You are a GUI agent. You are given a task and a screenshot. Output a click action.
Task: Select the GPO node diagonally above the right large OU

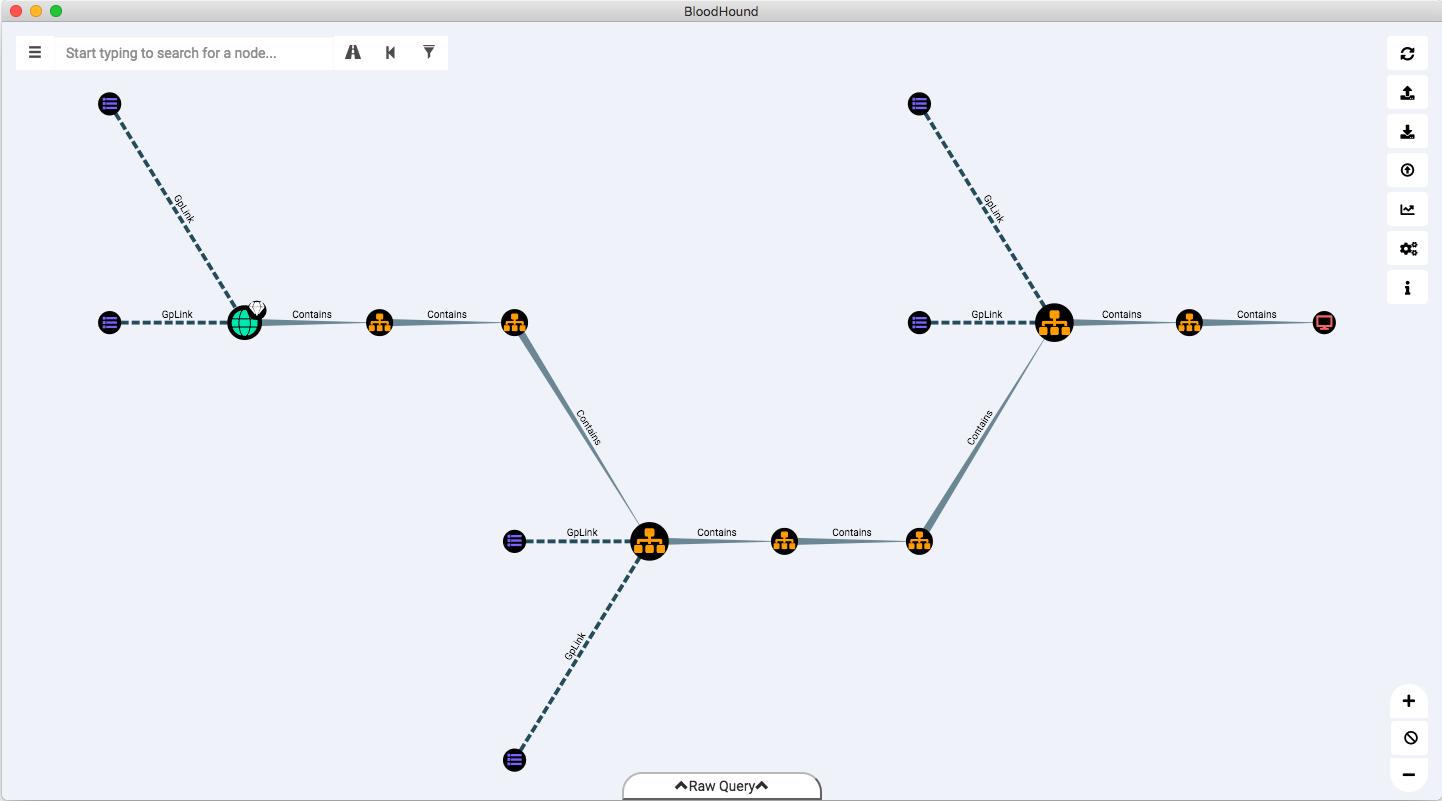click(919, 103)
